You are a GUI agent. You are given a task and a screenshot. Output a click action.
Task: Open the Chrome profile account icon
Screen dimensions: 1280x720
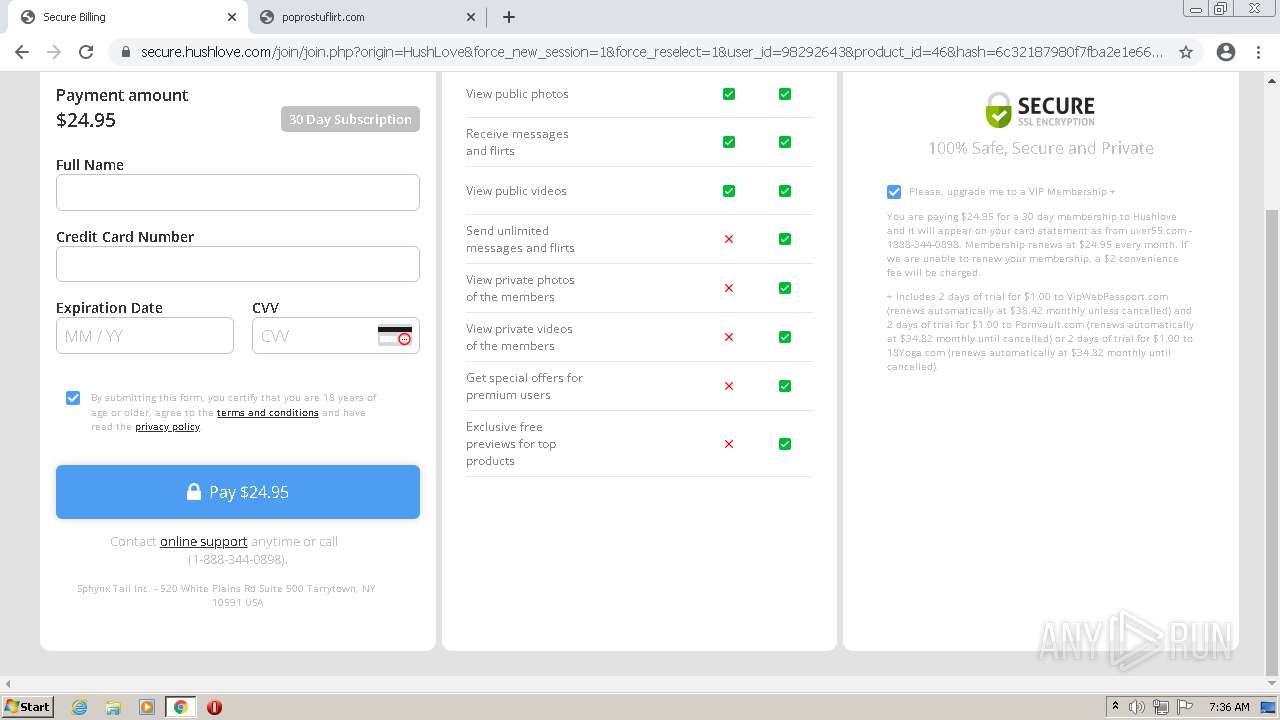[x=1226, y=52]
